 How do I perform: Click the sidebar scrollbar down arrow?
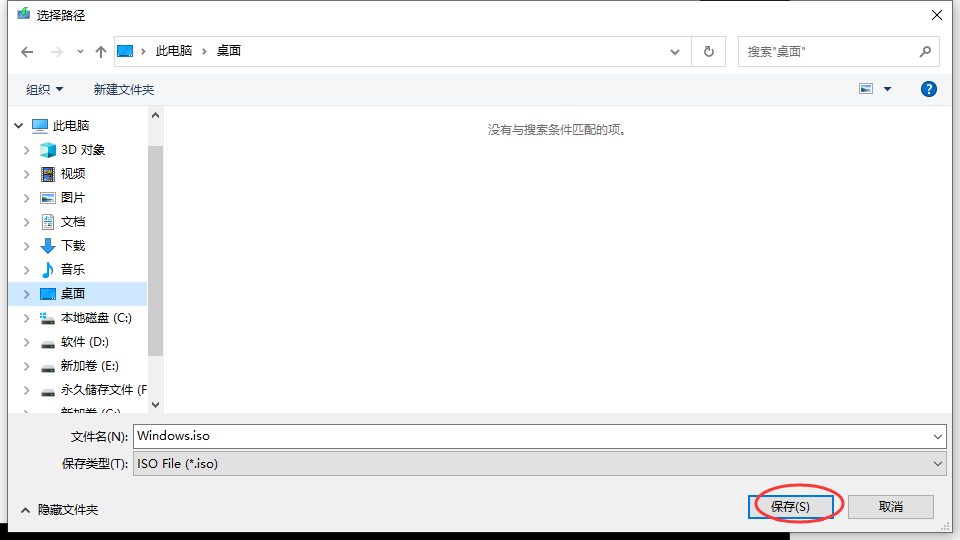156,405
